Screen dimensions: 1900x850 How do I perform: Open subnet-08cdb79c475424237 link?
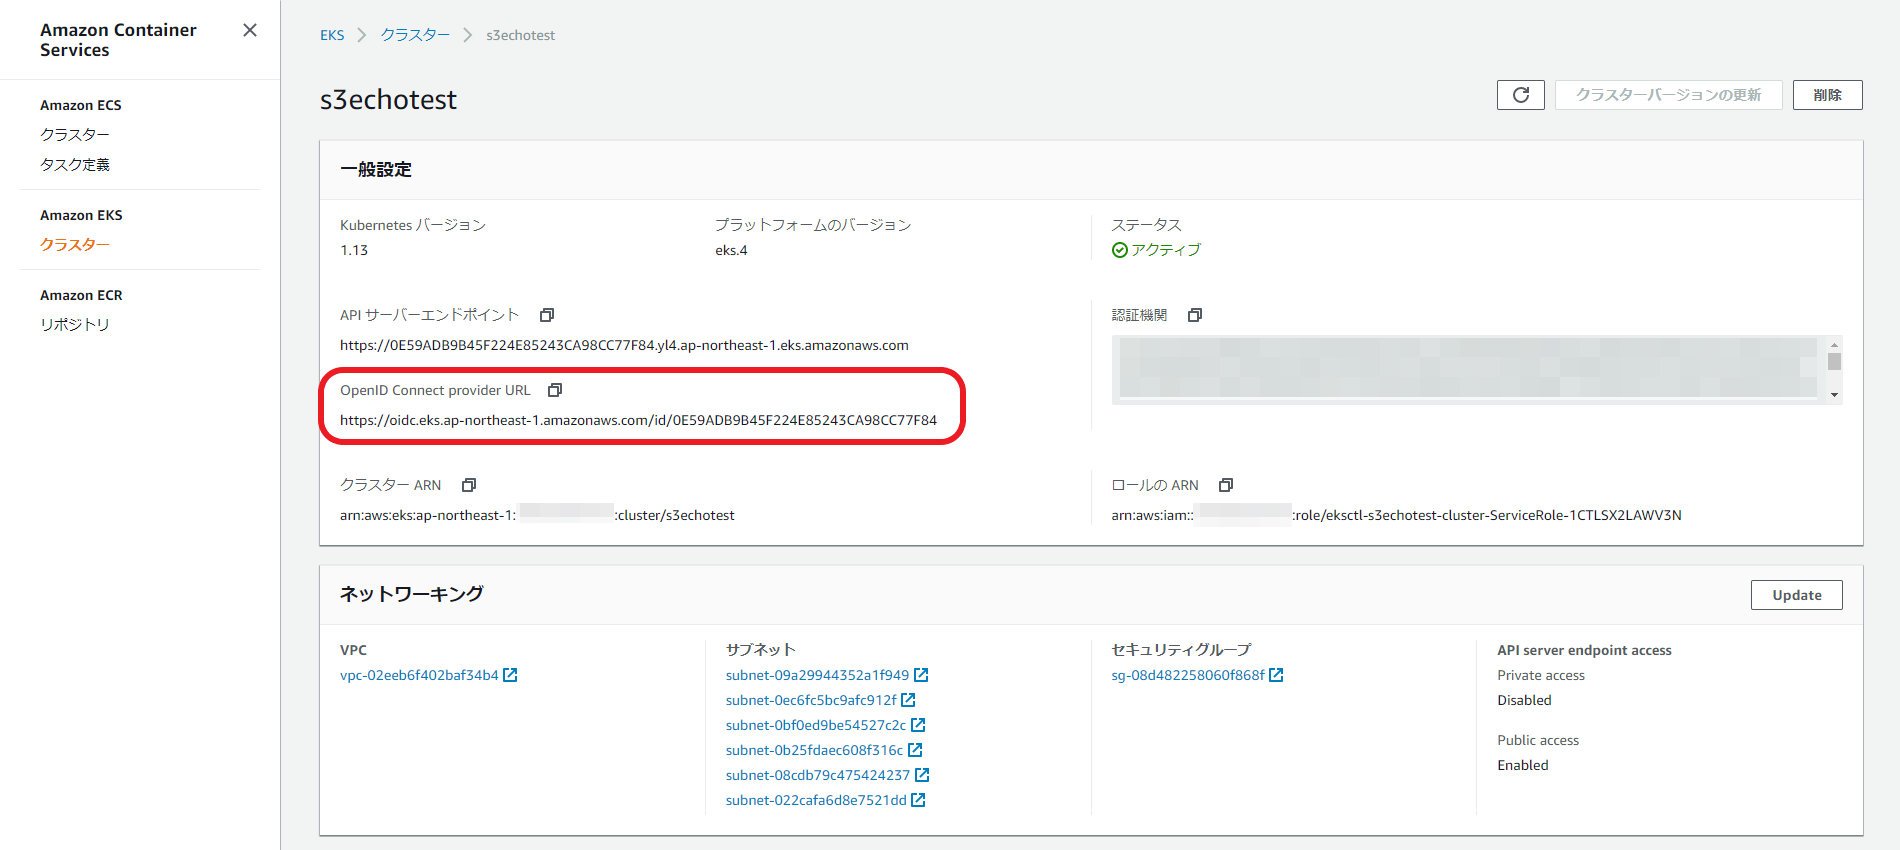coord(818,775)
